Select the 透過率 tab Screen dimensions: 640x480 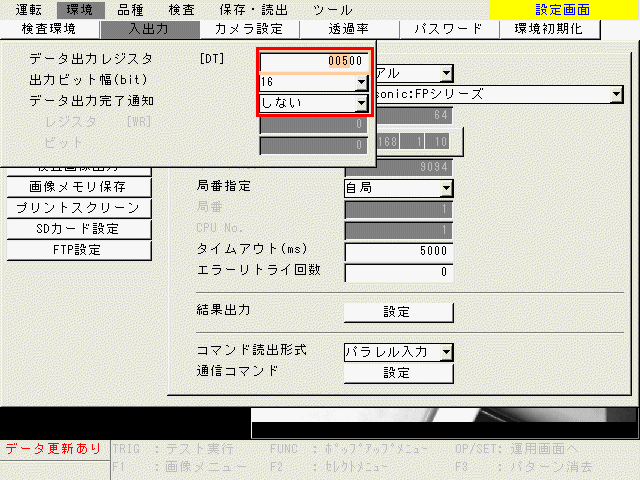click(x=348, y=29)
